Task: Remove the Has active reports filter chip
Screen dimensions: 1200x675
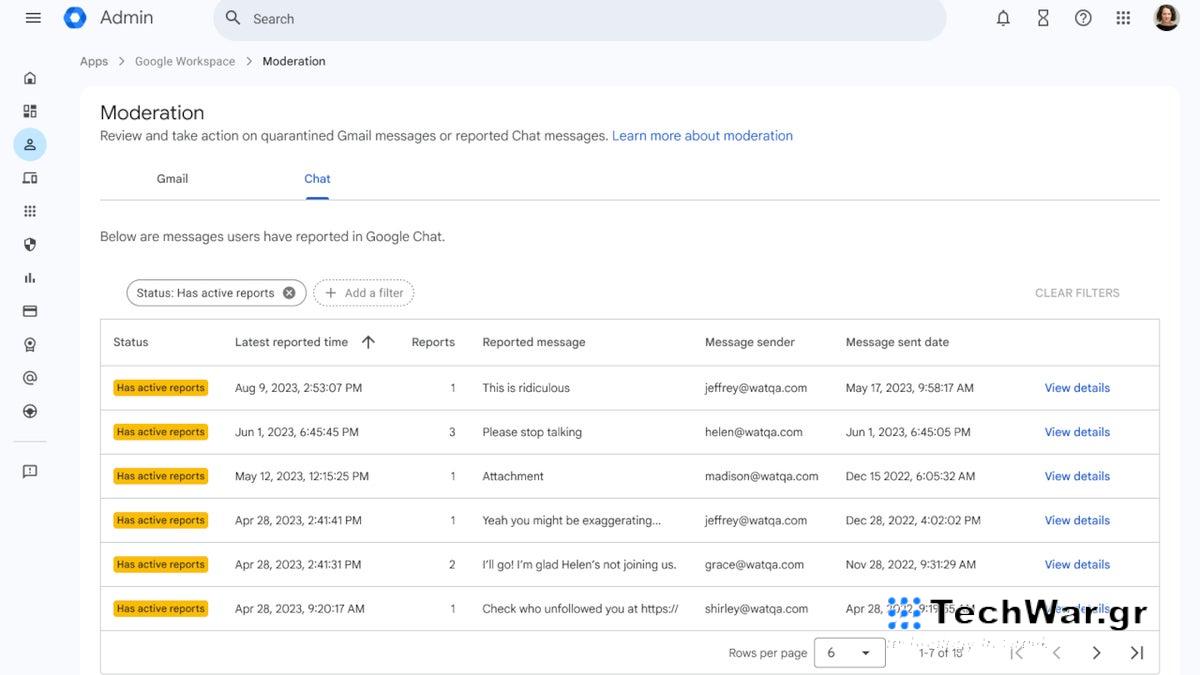Action: 289,293
